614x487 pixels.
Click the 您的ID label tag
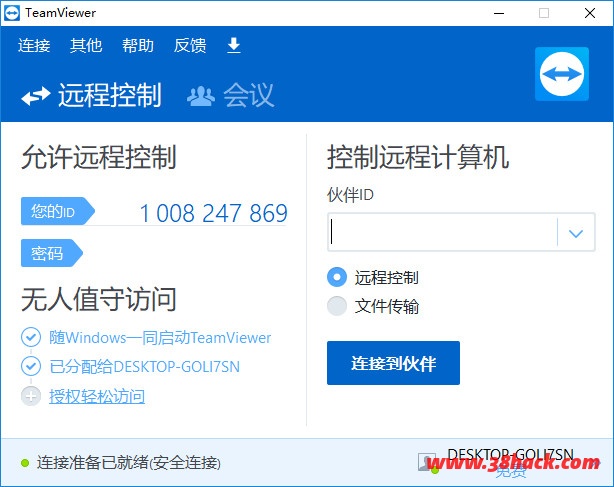pos(58,211)
